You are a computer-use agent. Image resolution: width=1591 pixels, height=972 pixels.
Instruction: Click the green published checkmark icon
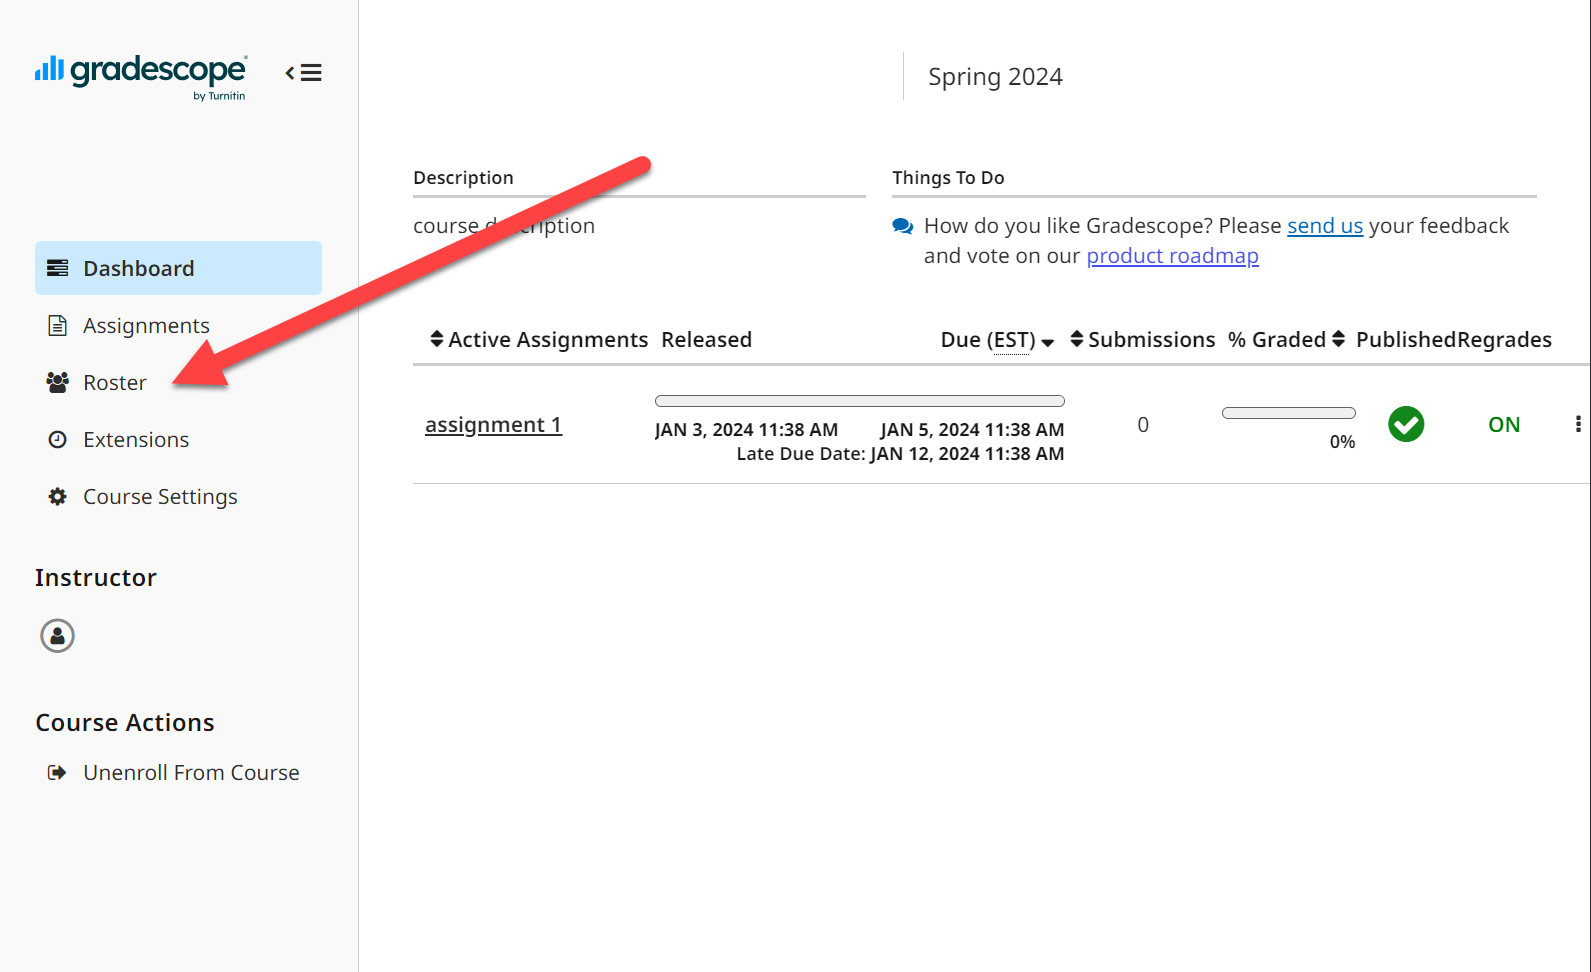1406,424
